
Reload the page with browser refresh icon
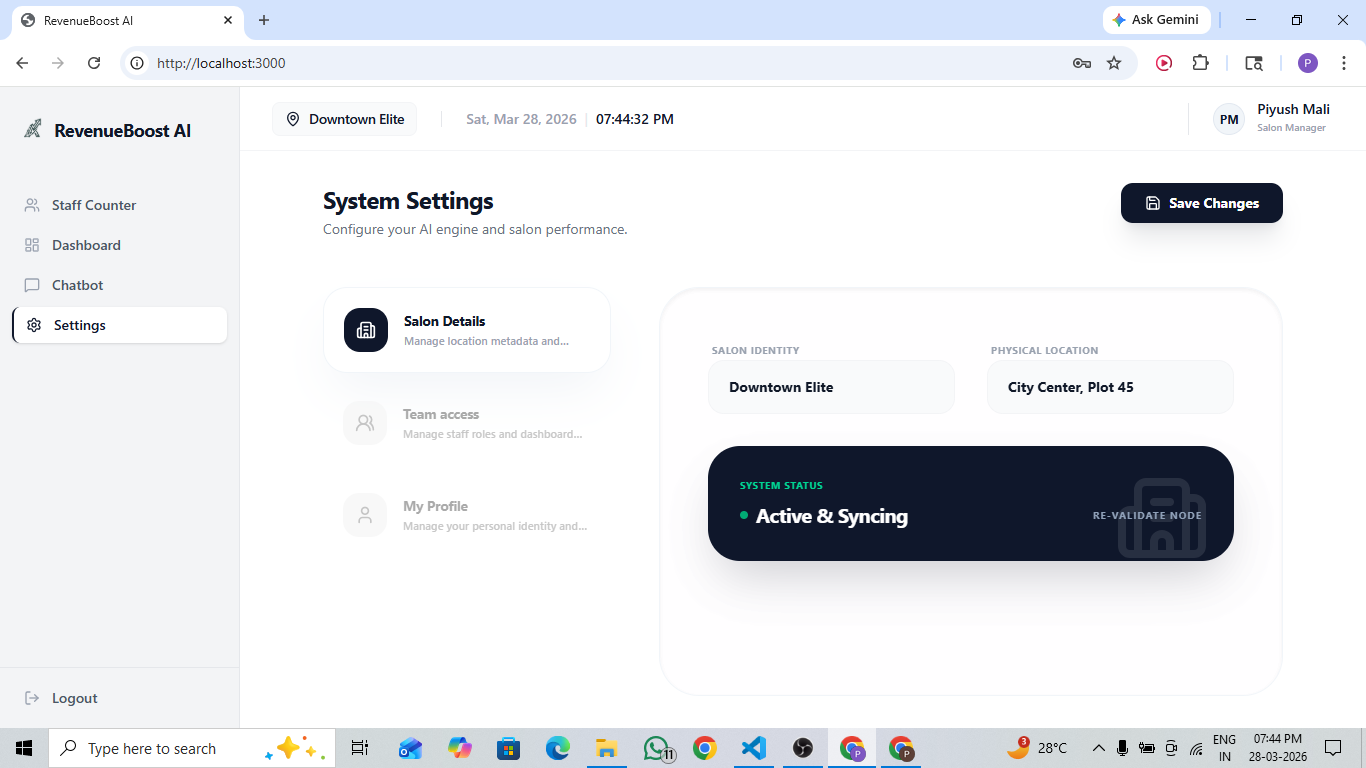pos(94,63)
